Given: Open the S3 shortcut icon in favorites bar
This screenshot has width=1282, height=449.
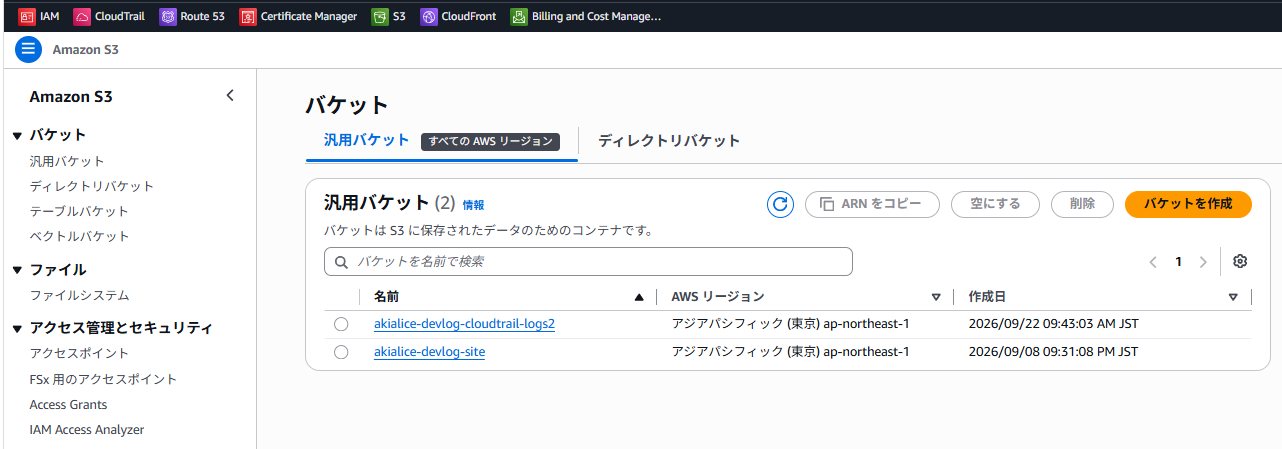Looking at the screenshot, I should tap(379, 16).
